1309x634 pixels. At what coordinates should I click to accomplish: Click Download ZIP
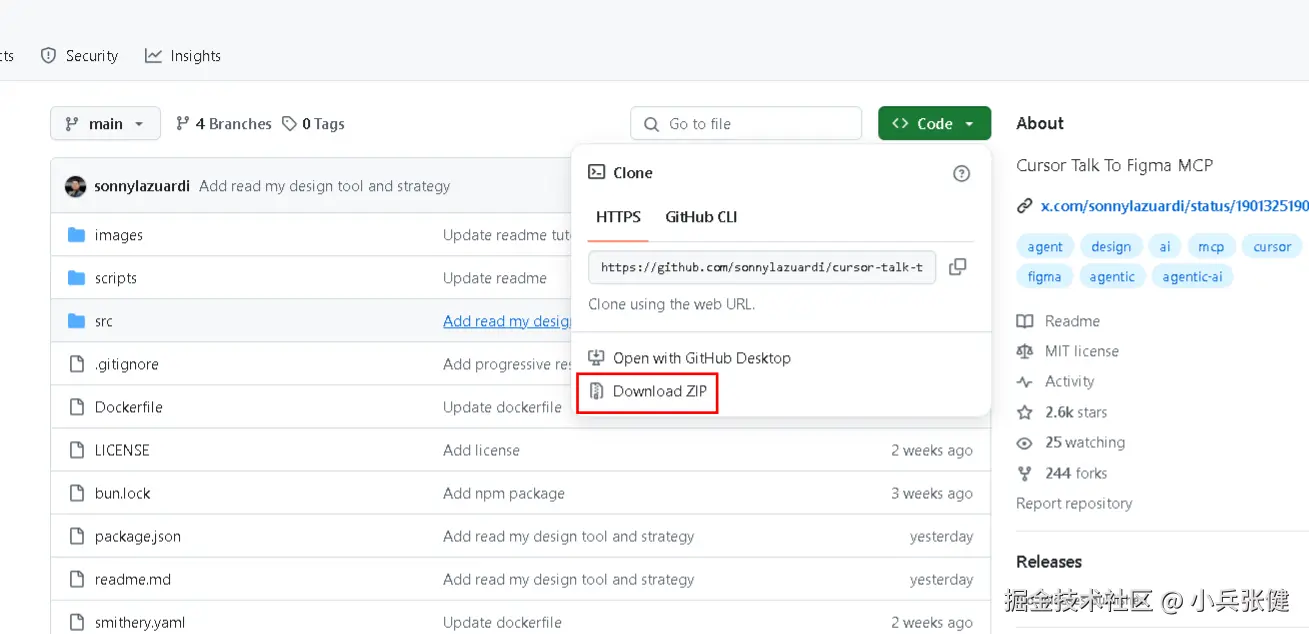[x=659, y=391]
